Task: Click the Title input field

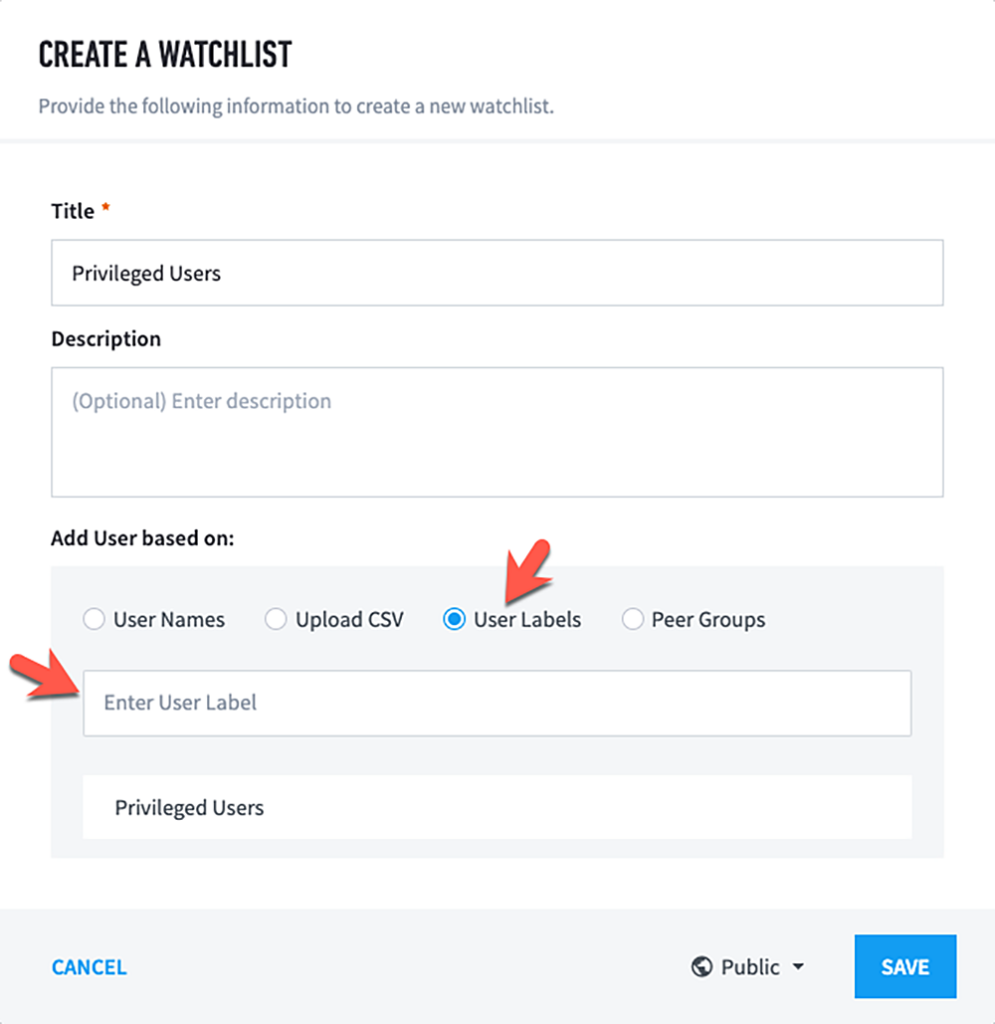Action: click(497, 272)
